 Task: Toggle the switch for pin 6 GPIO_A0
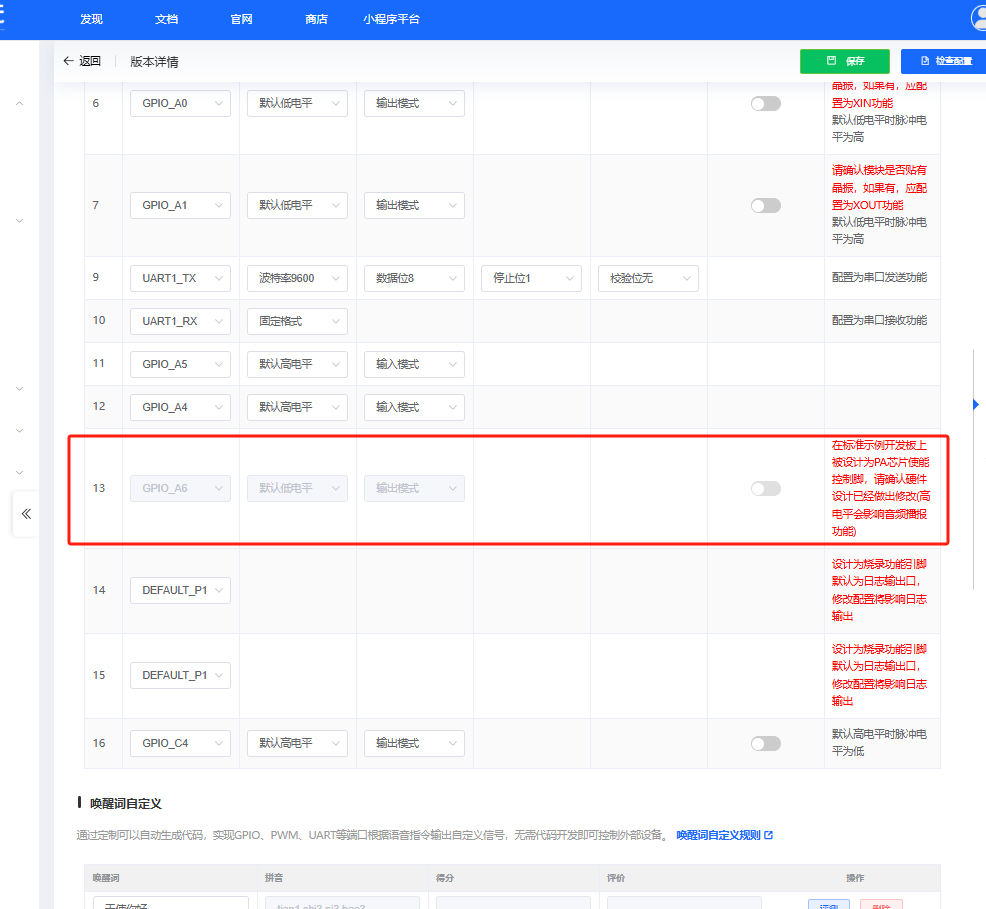[x=765, y=103]
